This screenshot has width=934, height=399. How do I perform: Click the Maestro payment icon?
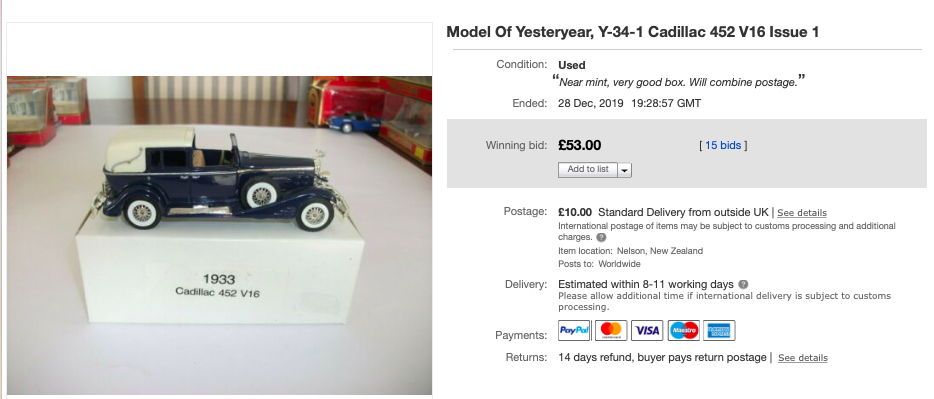(683, 331)
